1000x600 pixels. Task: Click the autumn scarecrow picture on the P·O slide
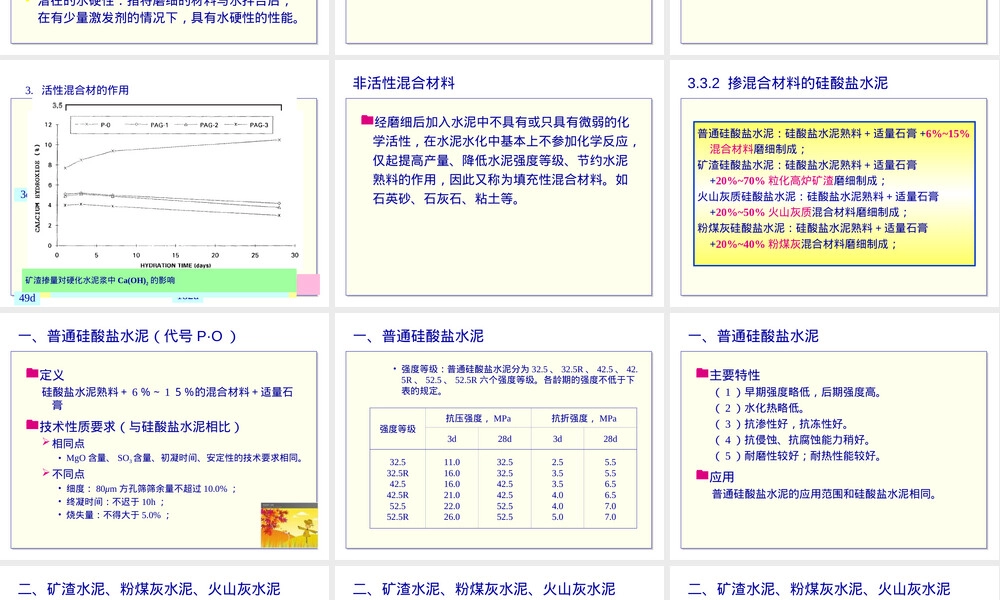point(289,525)
